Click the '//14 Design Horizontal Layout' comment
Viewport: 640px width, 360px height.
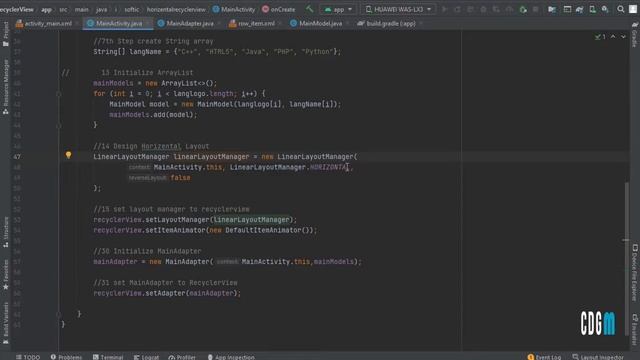click(151, 146)
